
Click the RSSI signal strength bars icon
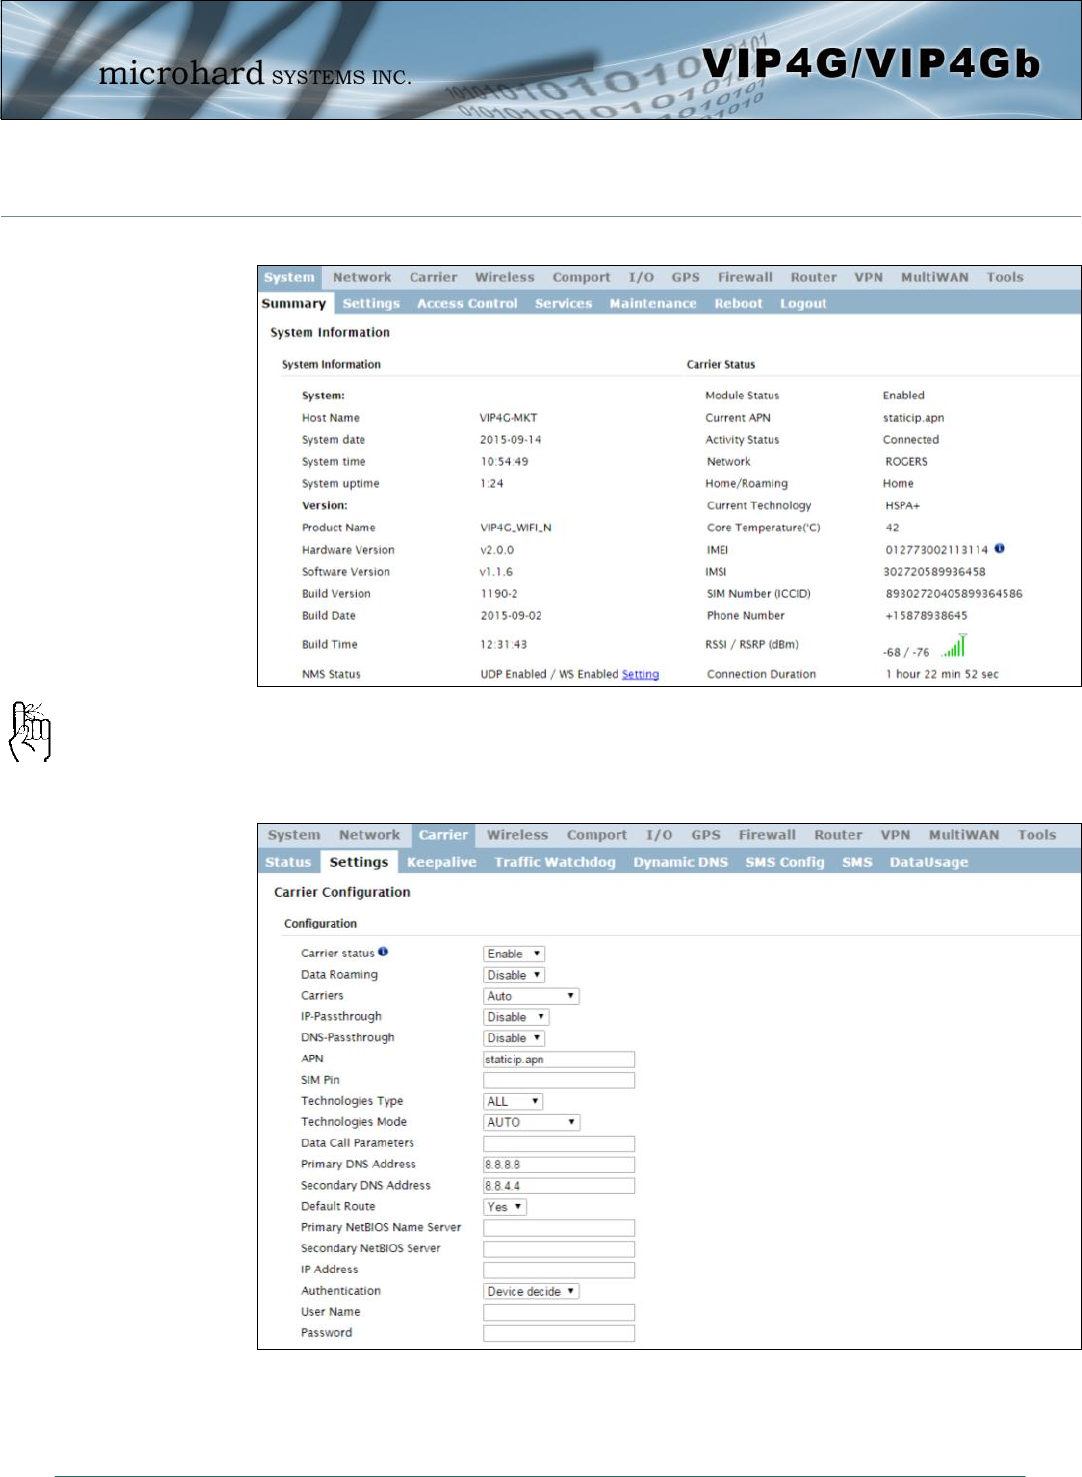pyautogui.click(x=954, y=646)
